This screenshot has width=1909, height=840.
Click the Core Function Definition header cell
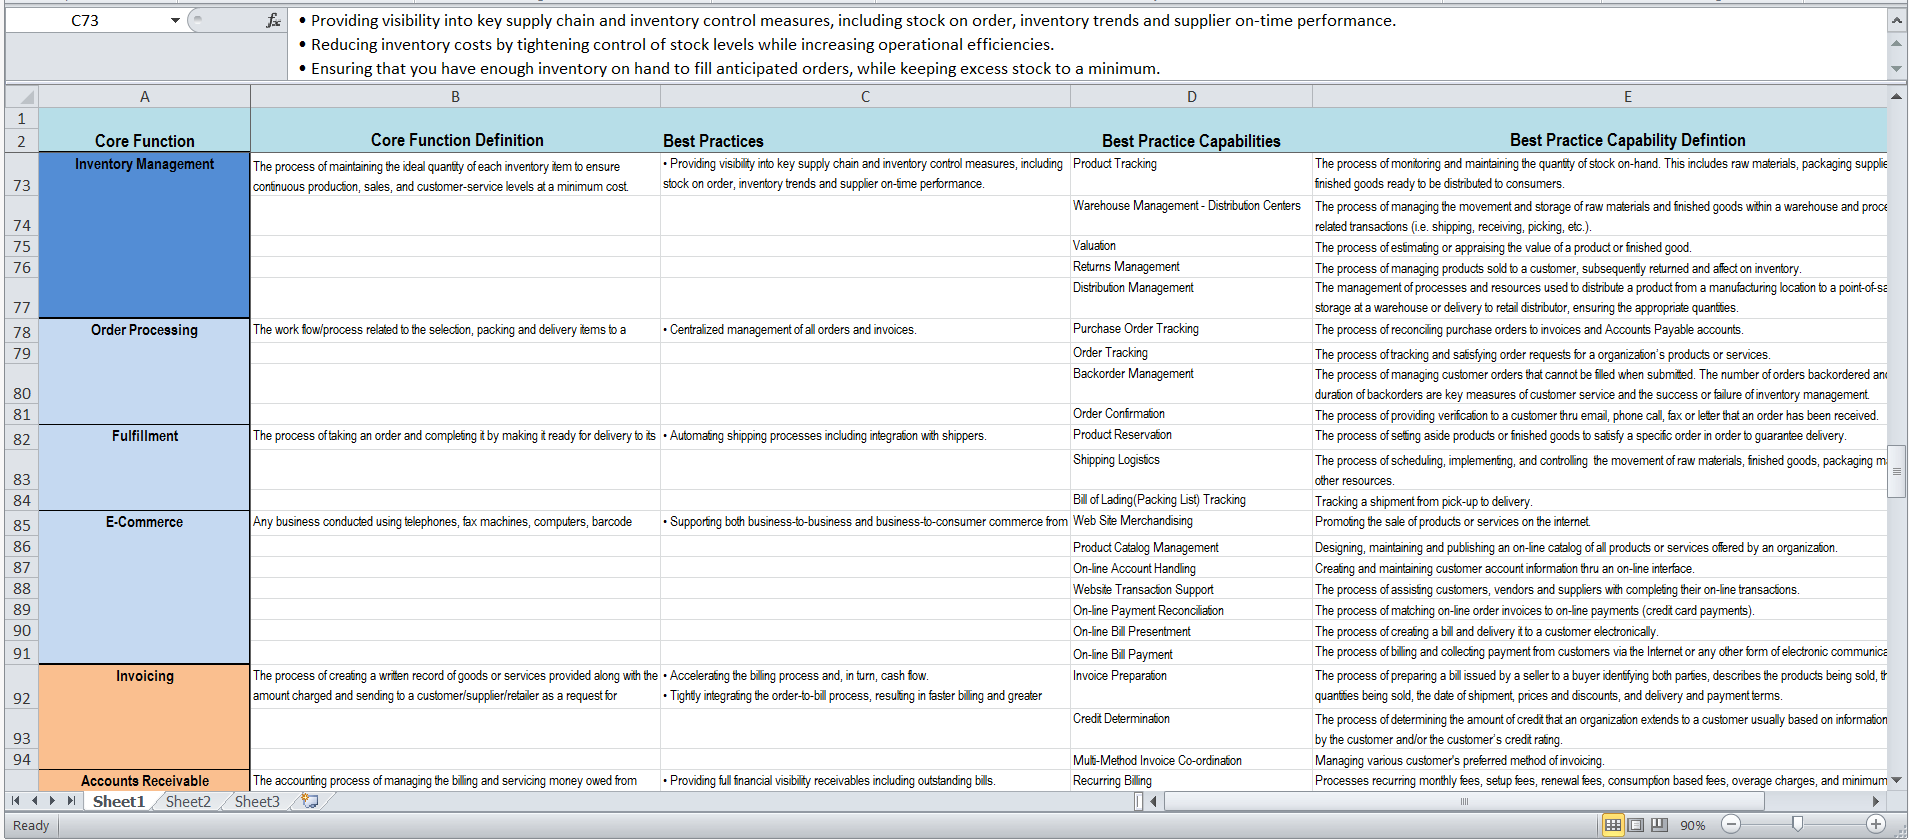tap(456, 140)
